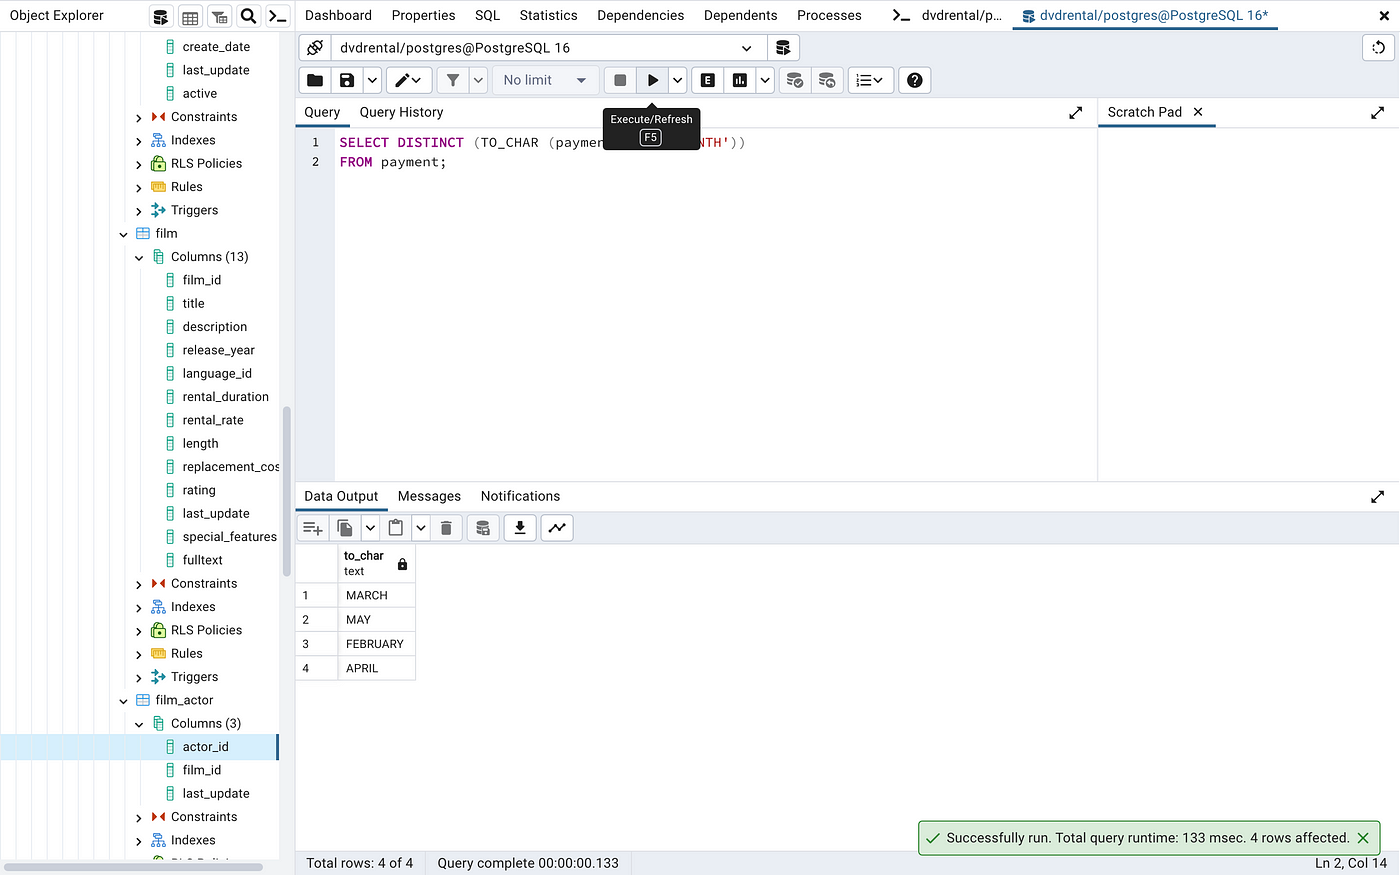
Task: Click the Explain (E) button
Action: point(708,80)
